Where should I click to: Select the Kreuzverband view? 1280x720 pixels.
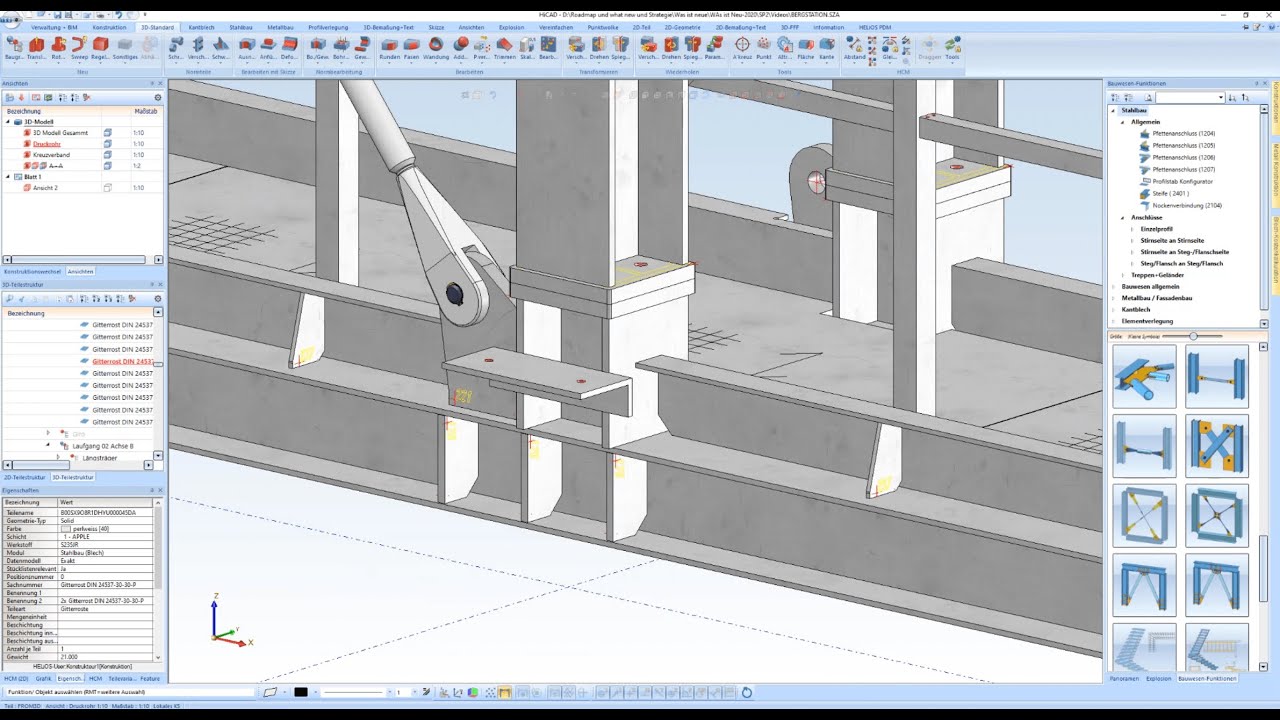tap(51, 155)
